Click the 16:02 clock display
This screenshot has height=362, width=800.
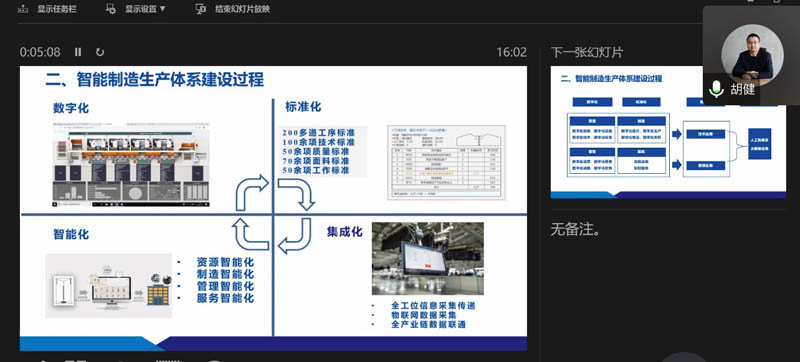click(511, 52)
